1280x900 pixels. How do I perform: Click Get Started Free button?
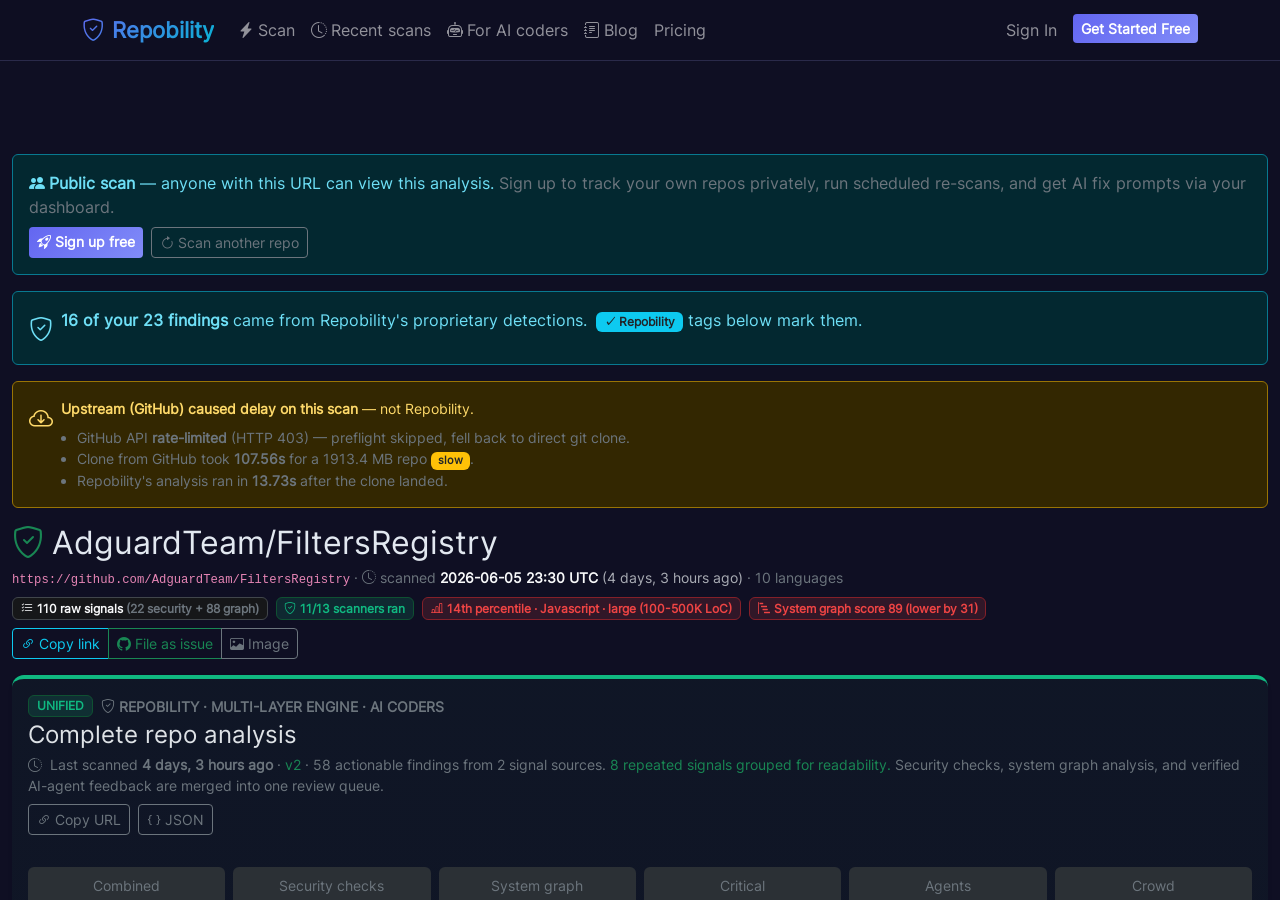[x=1135, y=29]
